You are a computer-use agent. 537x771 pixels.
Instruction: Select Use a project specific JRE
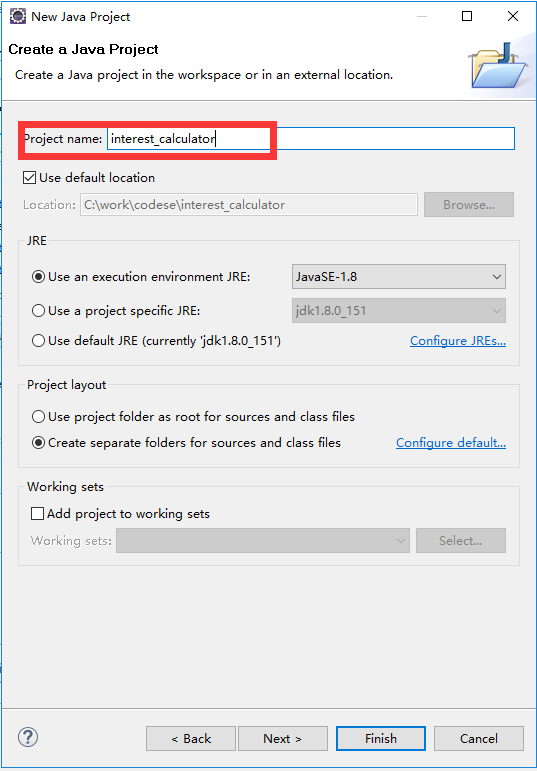[x=38, y=311]
